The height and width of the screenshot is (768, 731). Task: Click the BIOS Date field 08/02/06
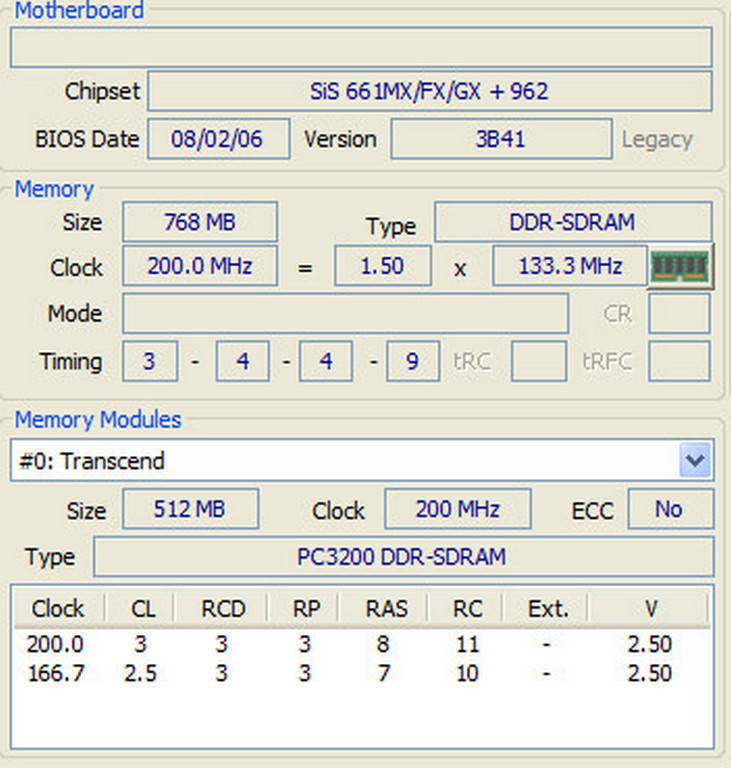point(218,139)
